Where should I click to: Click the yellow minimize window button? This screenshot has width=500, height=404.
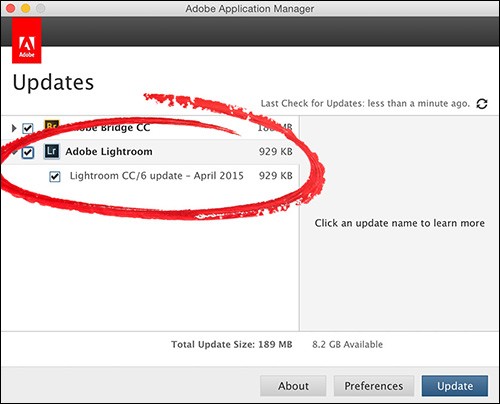click(x=26, y=8)
